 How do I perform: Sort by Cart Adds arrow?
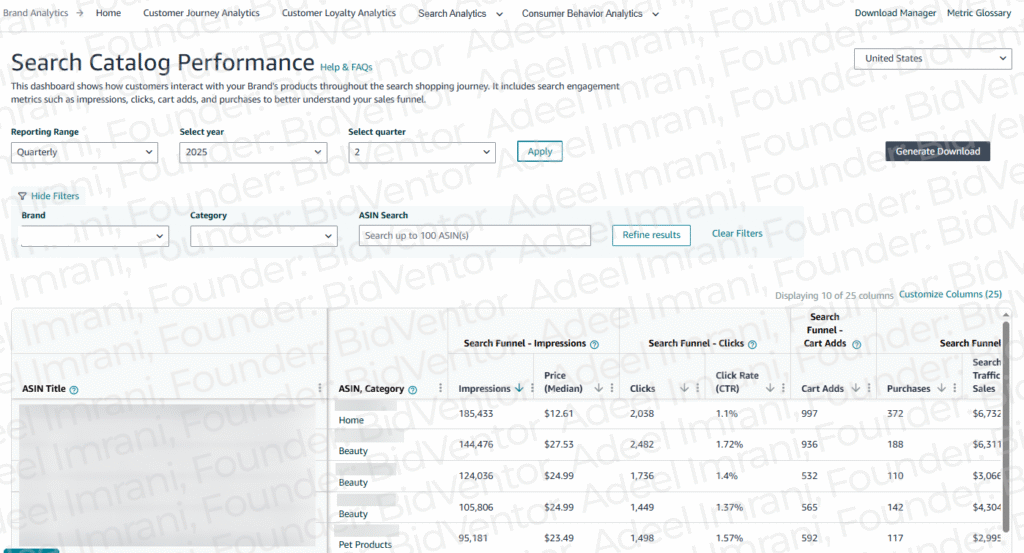point(856,388)
